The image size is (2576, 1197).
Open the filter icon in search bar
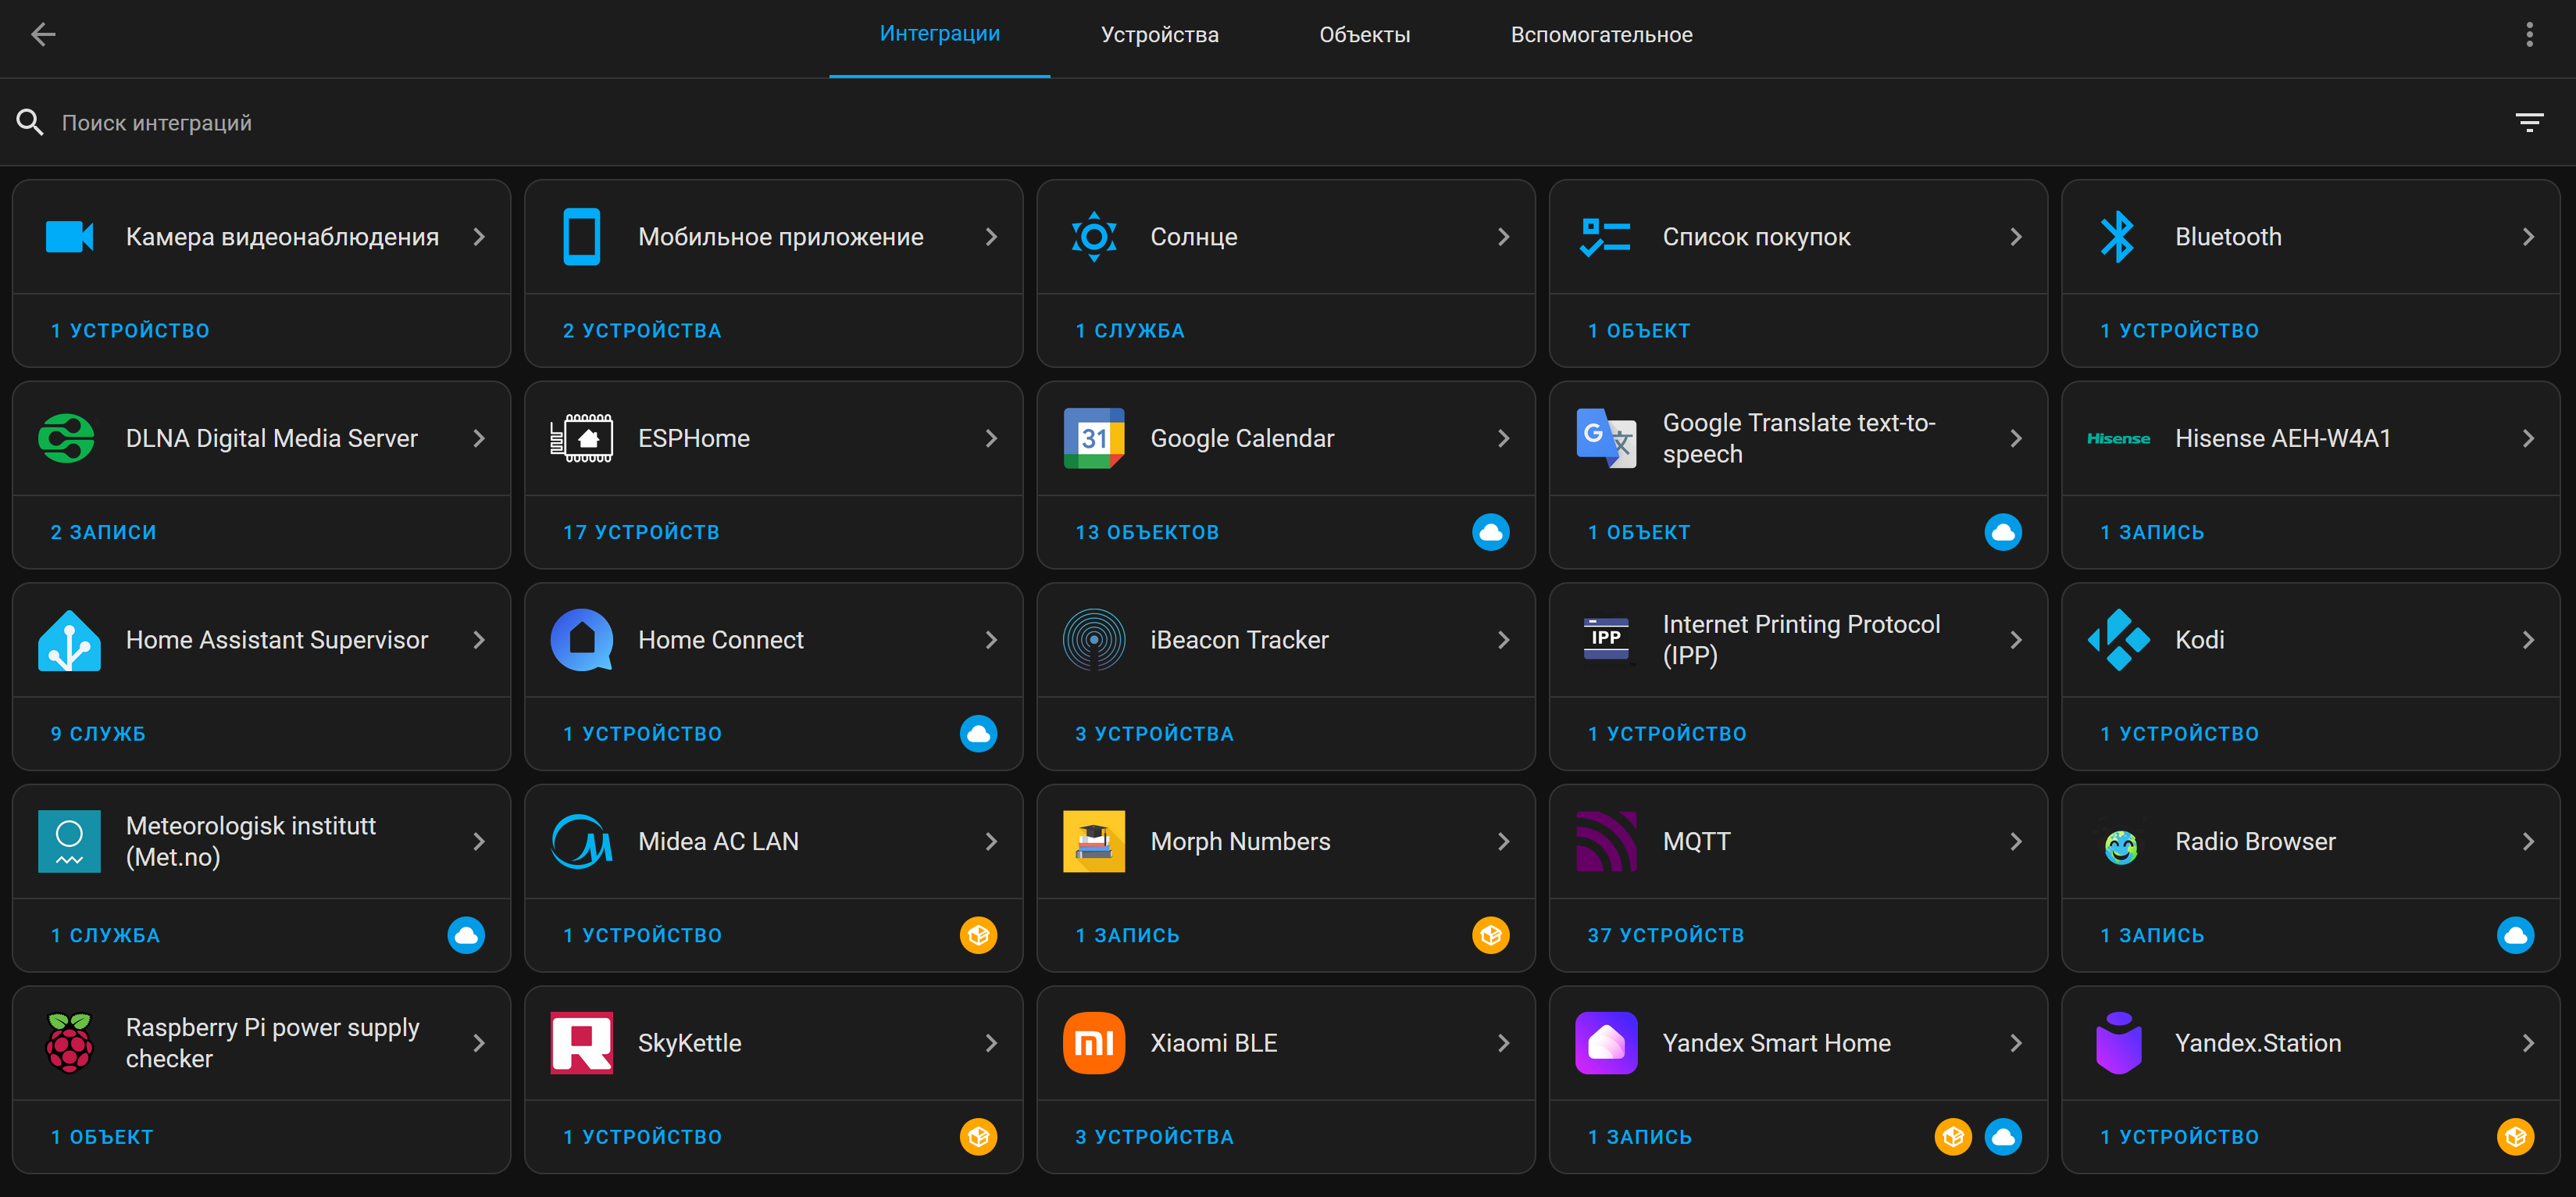[x=2529, y=123]
